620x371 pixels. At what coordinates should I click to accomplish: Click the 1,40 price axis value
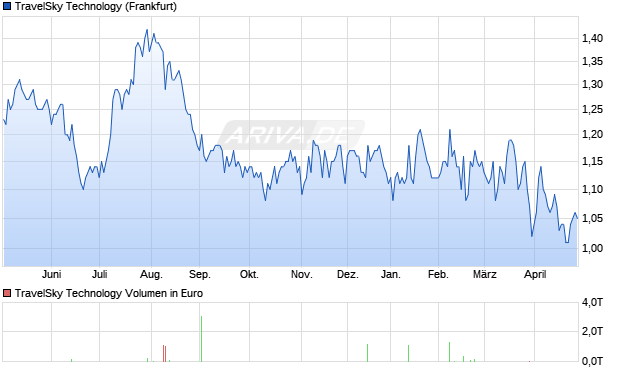tap(592, 38)
